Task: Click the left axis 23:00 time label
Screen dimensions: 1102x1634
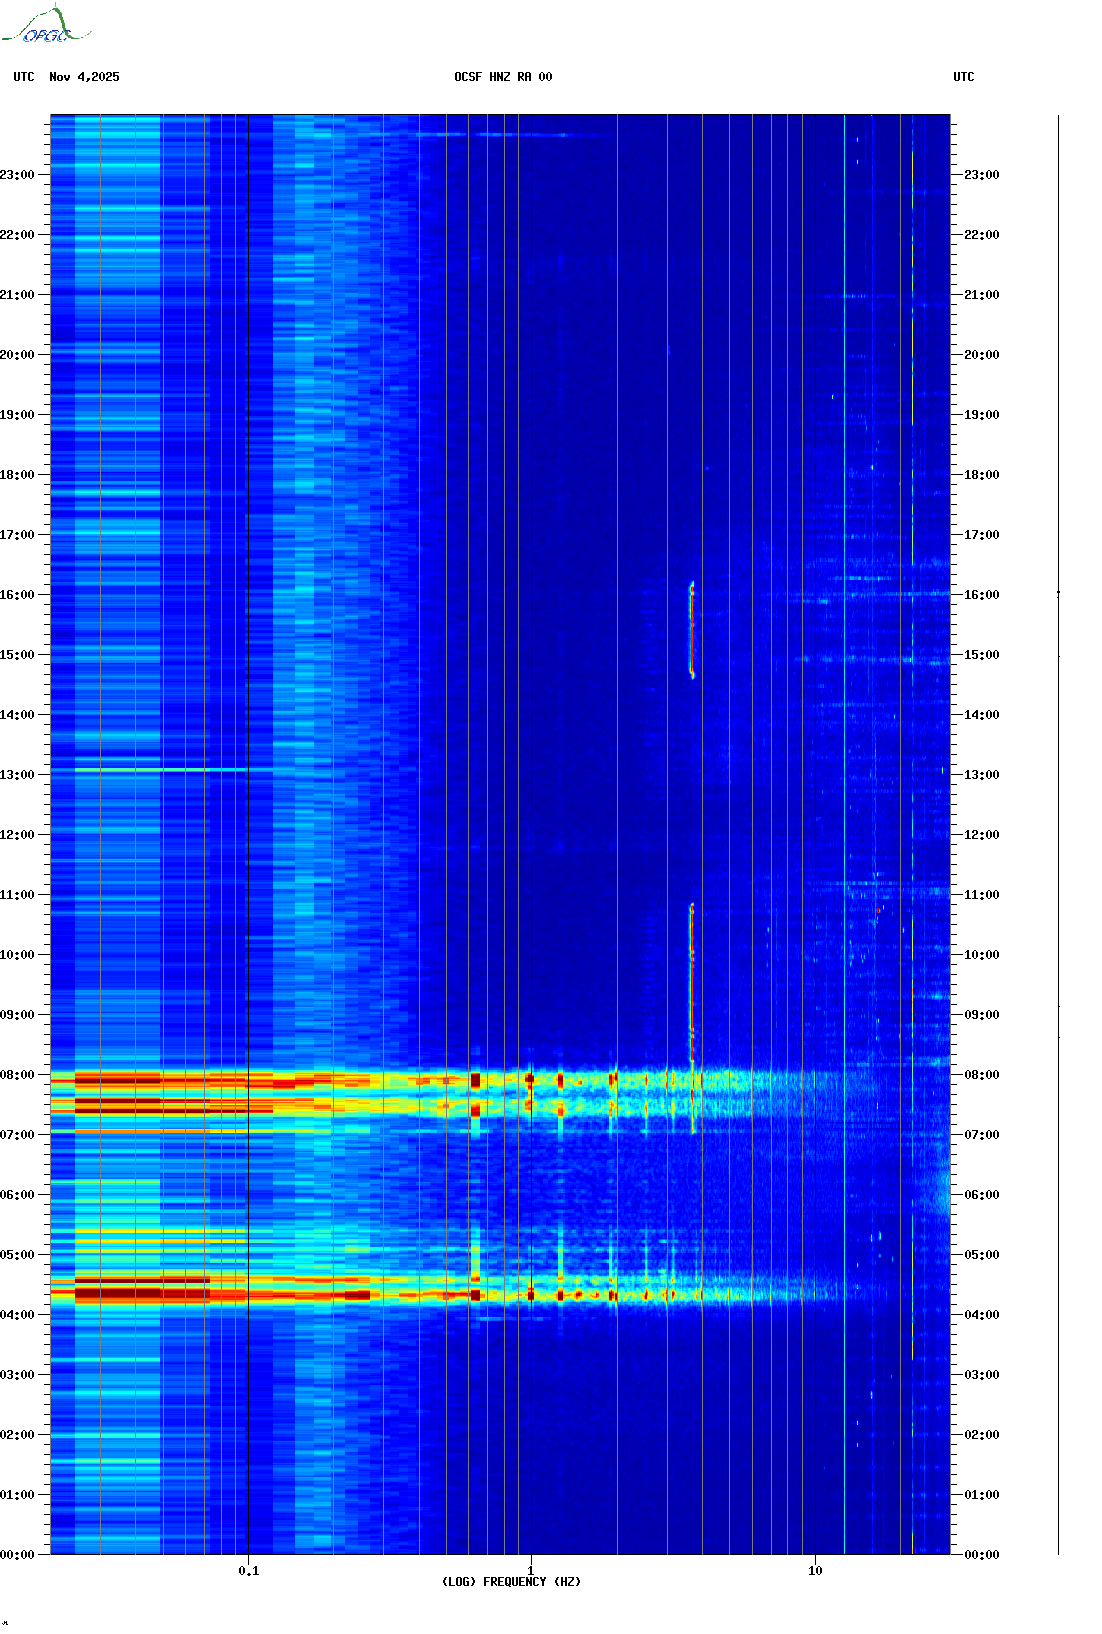Action: [17, 175]
